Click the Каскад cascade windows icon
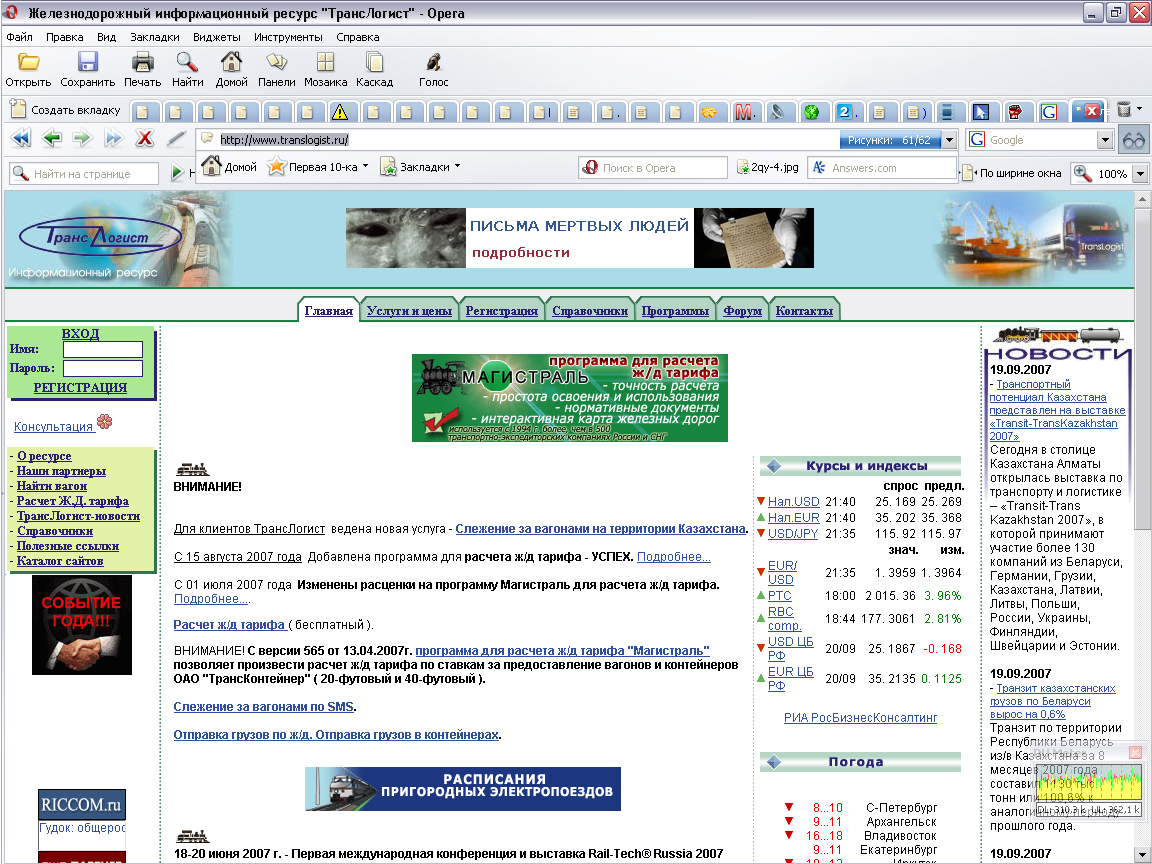The height and width of the screenshot is (864, 1152). (374, 62)
